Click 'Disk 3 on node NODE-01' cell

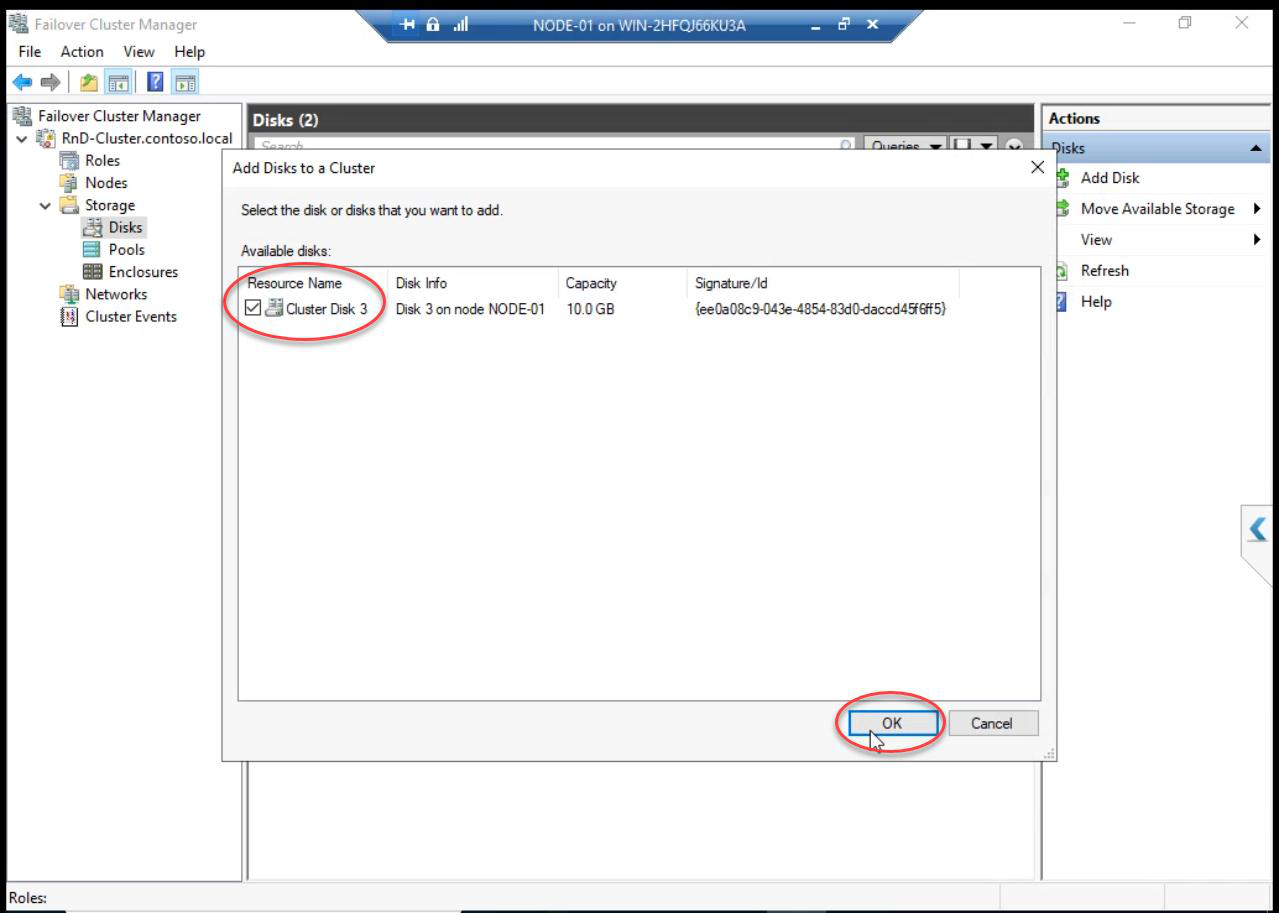click(470, 309)
